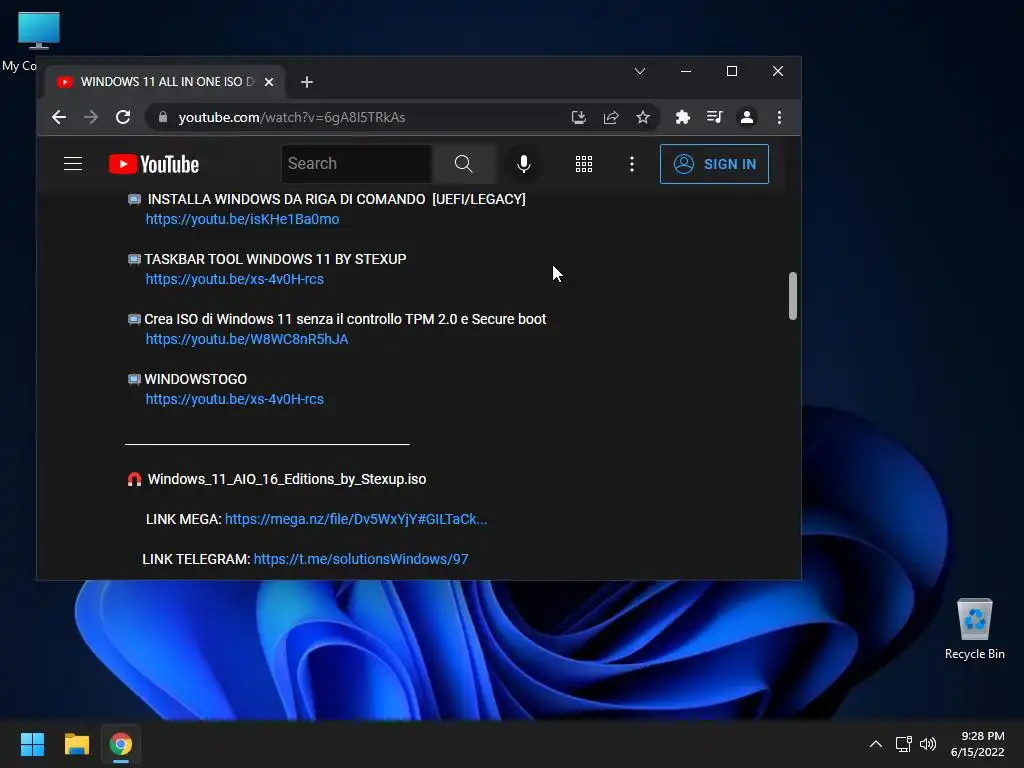Open the media control icon in Chrome toolbar
The image size is (1024, 768).
(x=714, y=117)
